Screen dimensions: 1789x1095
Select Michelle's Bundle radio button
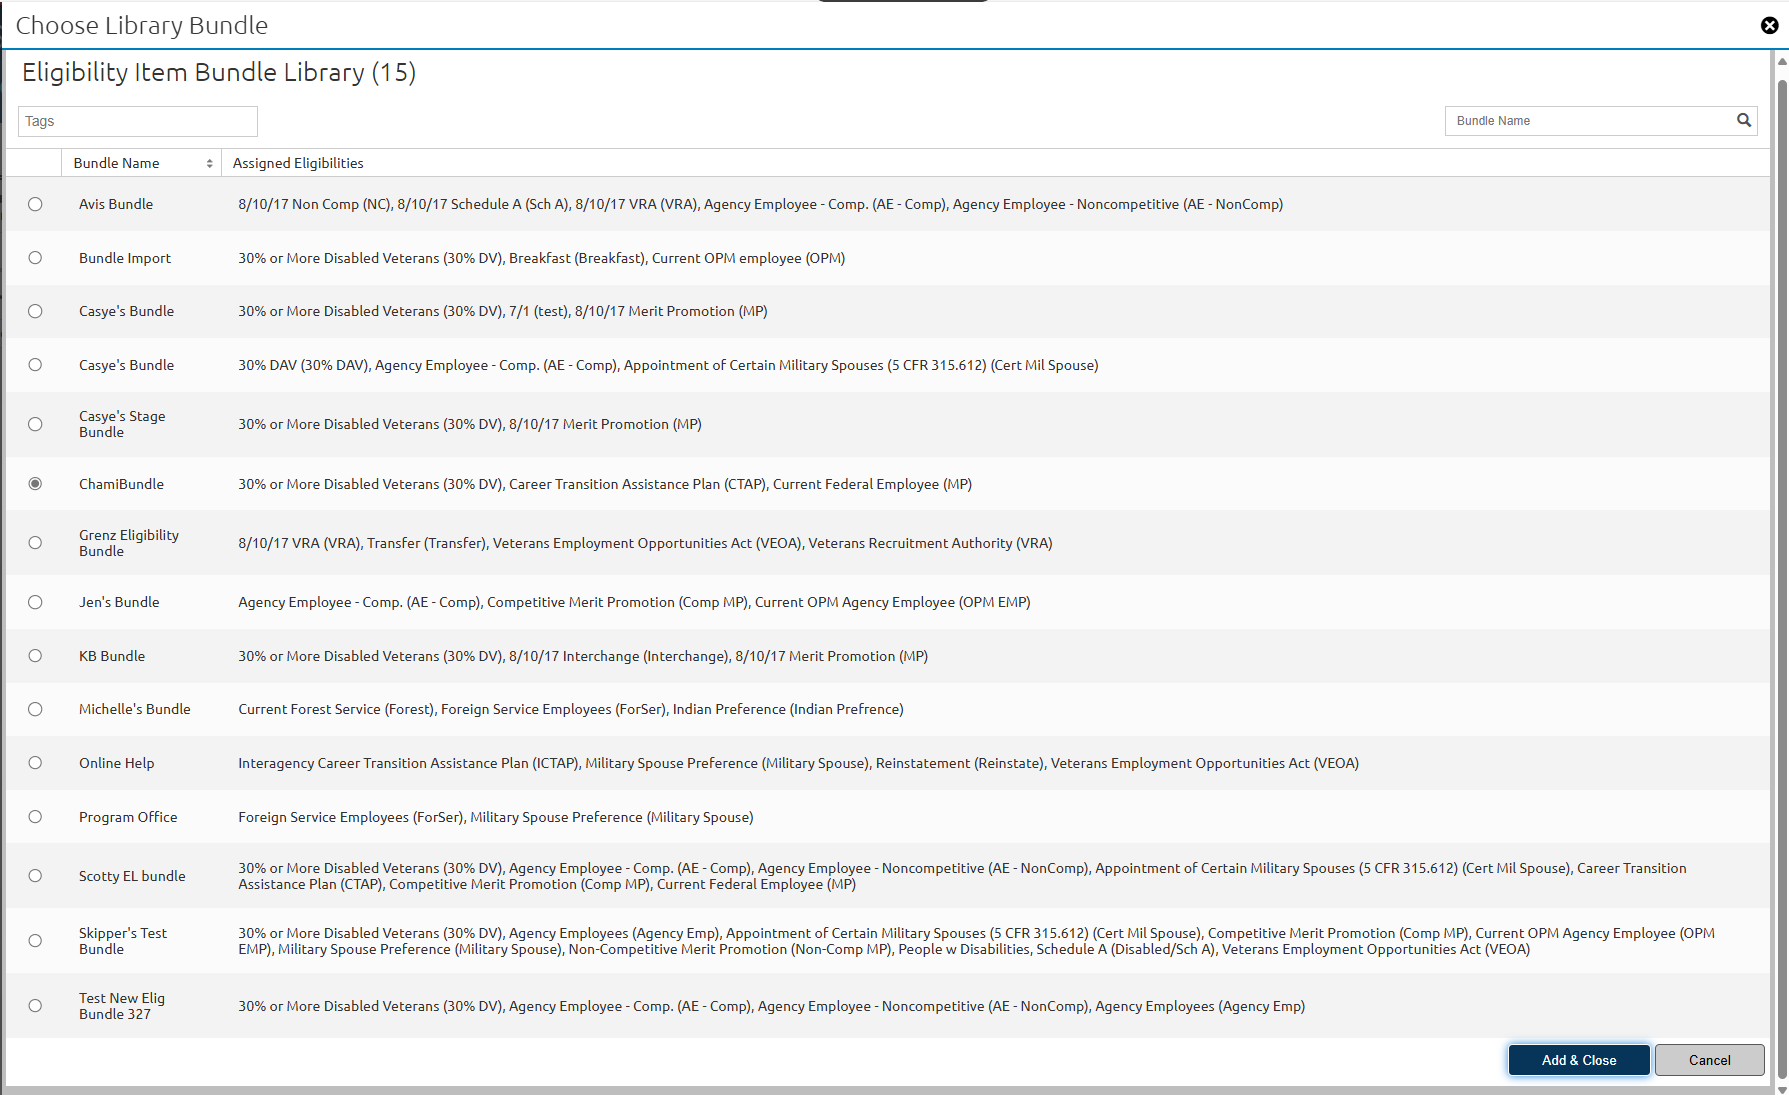tap(35, 709)
